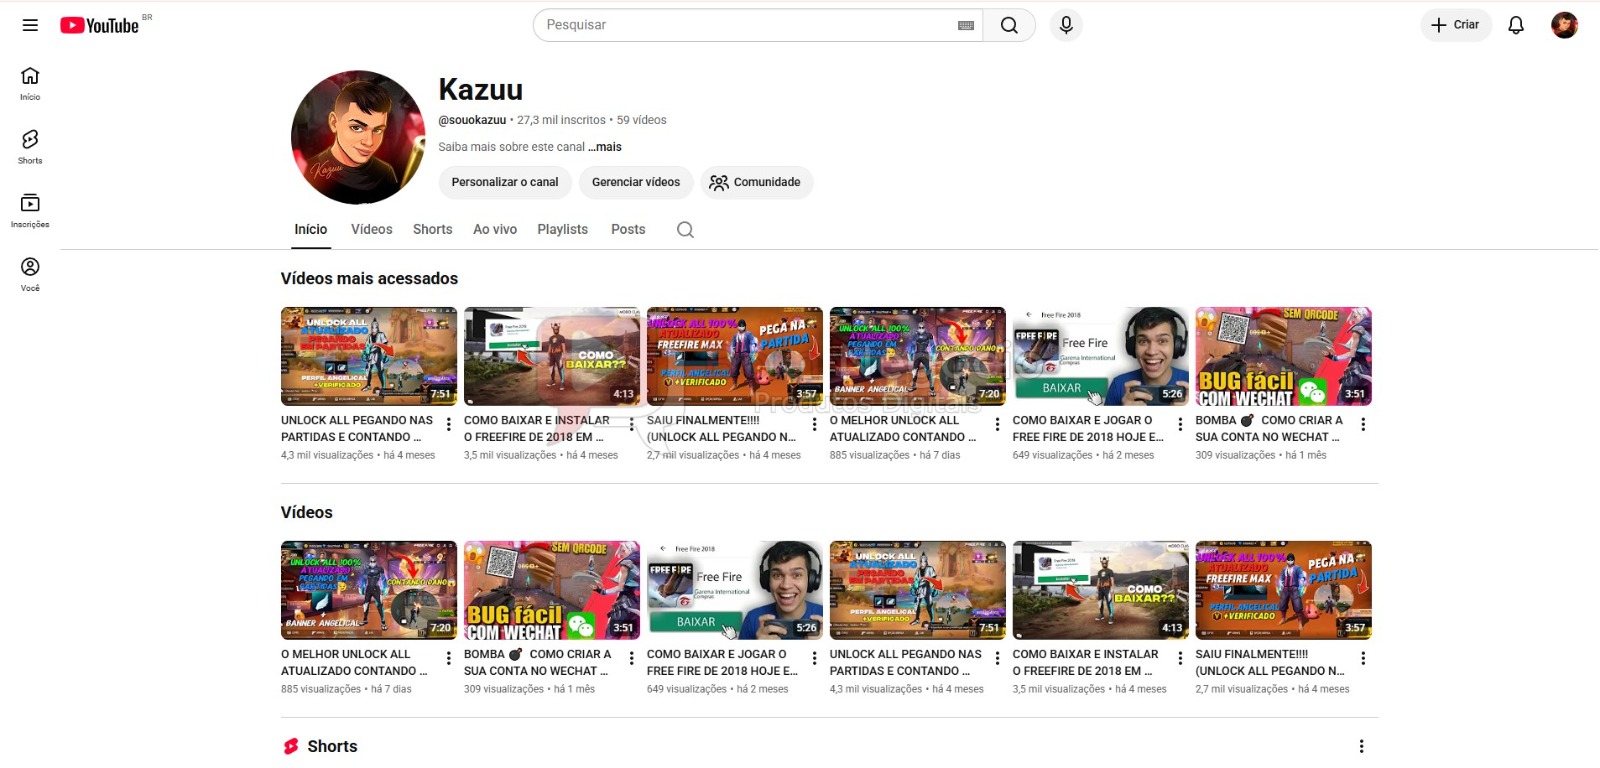Open options for BOMBA COMO CRIAR A in top videos

[1363, 424]
